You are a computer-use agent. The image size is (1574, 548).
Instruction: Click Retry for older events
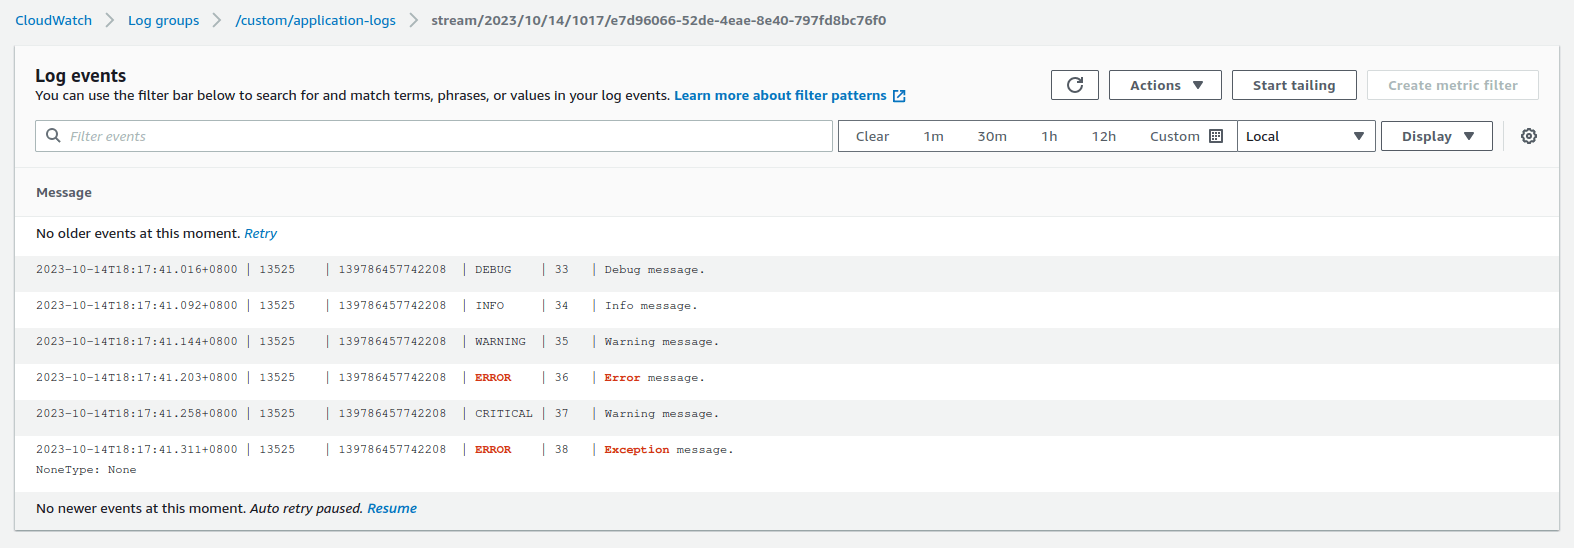260,233
